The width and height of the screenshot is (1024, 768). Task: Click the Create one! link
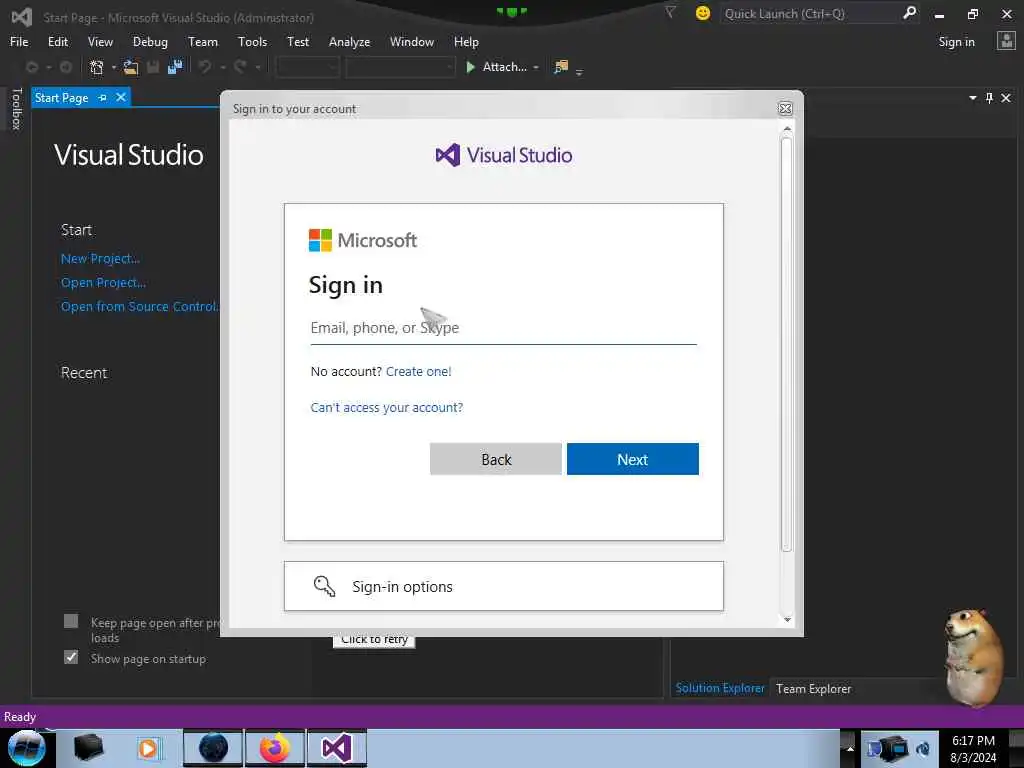(419, 372)
